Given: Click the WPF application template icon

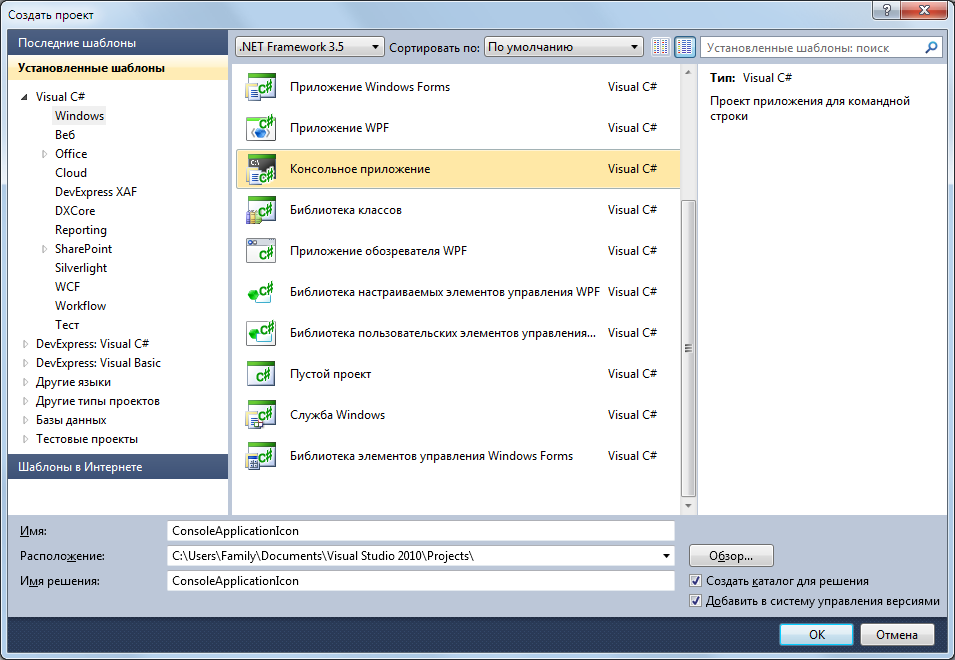Looking at the screenshot, I should point(261,128).
